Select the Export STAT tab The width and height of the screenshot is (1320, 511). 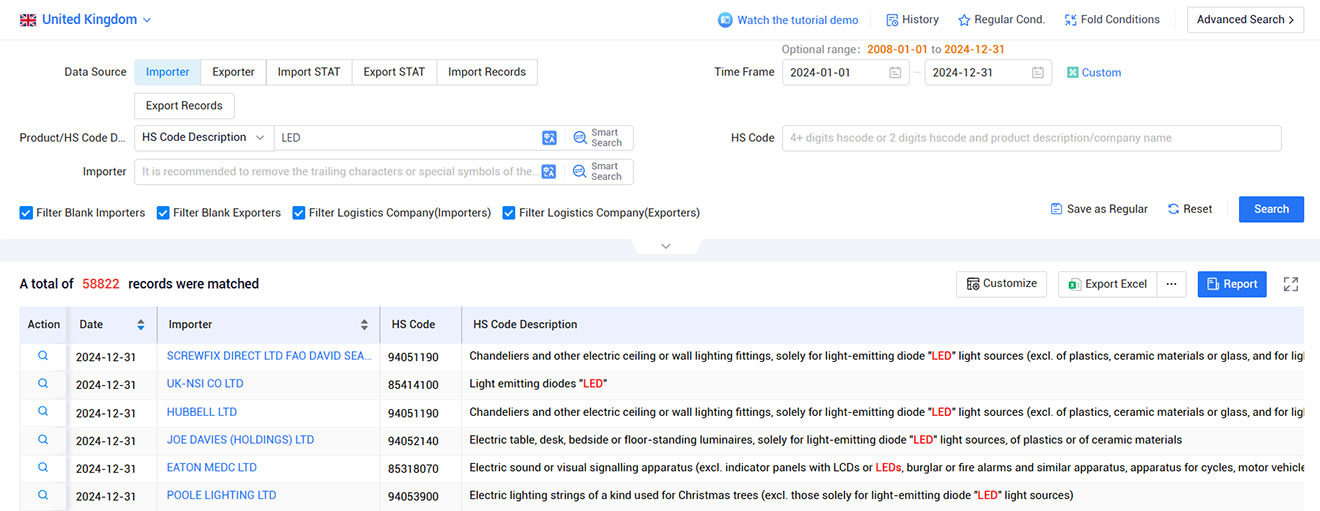point(394,72)
